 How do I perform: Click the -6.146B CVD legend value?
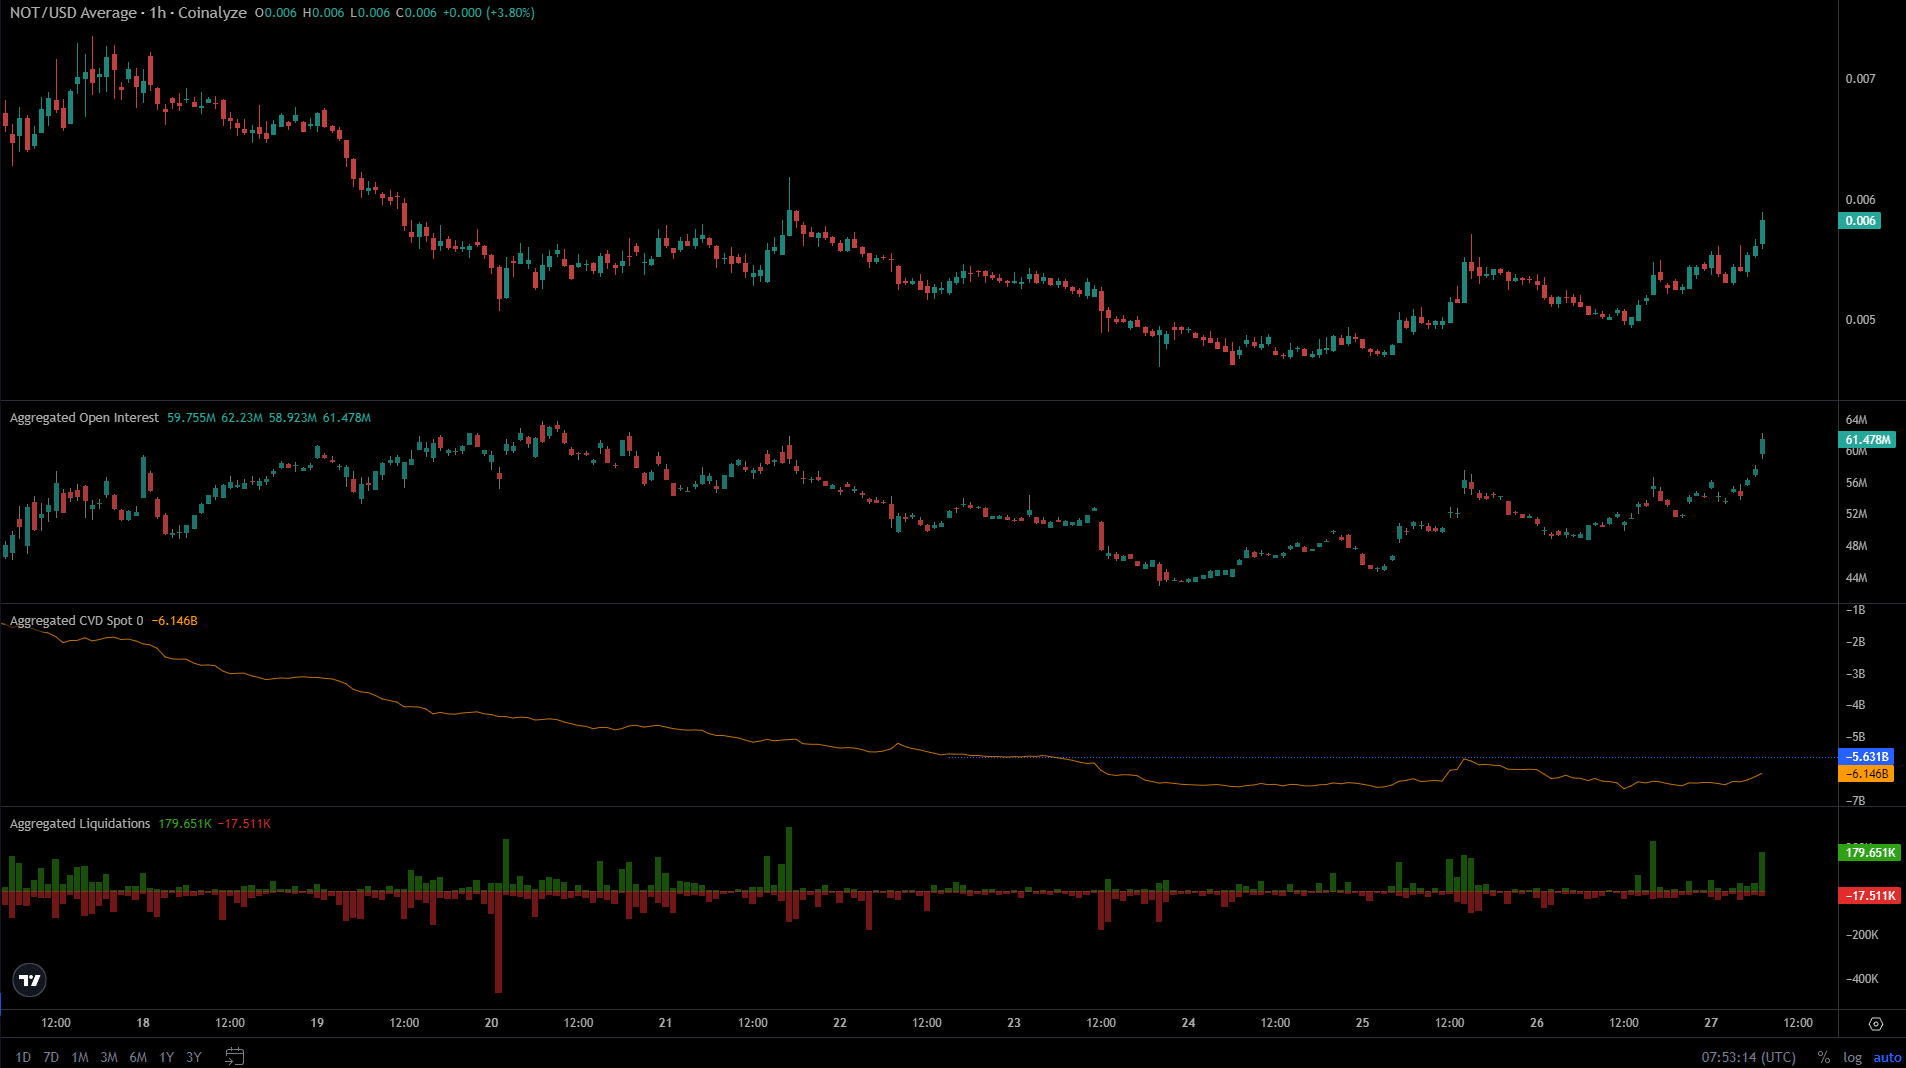pyautogui.click(x=175, y=621)
